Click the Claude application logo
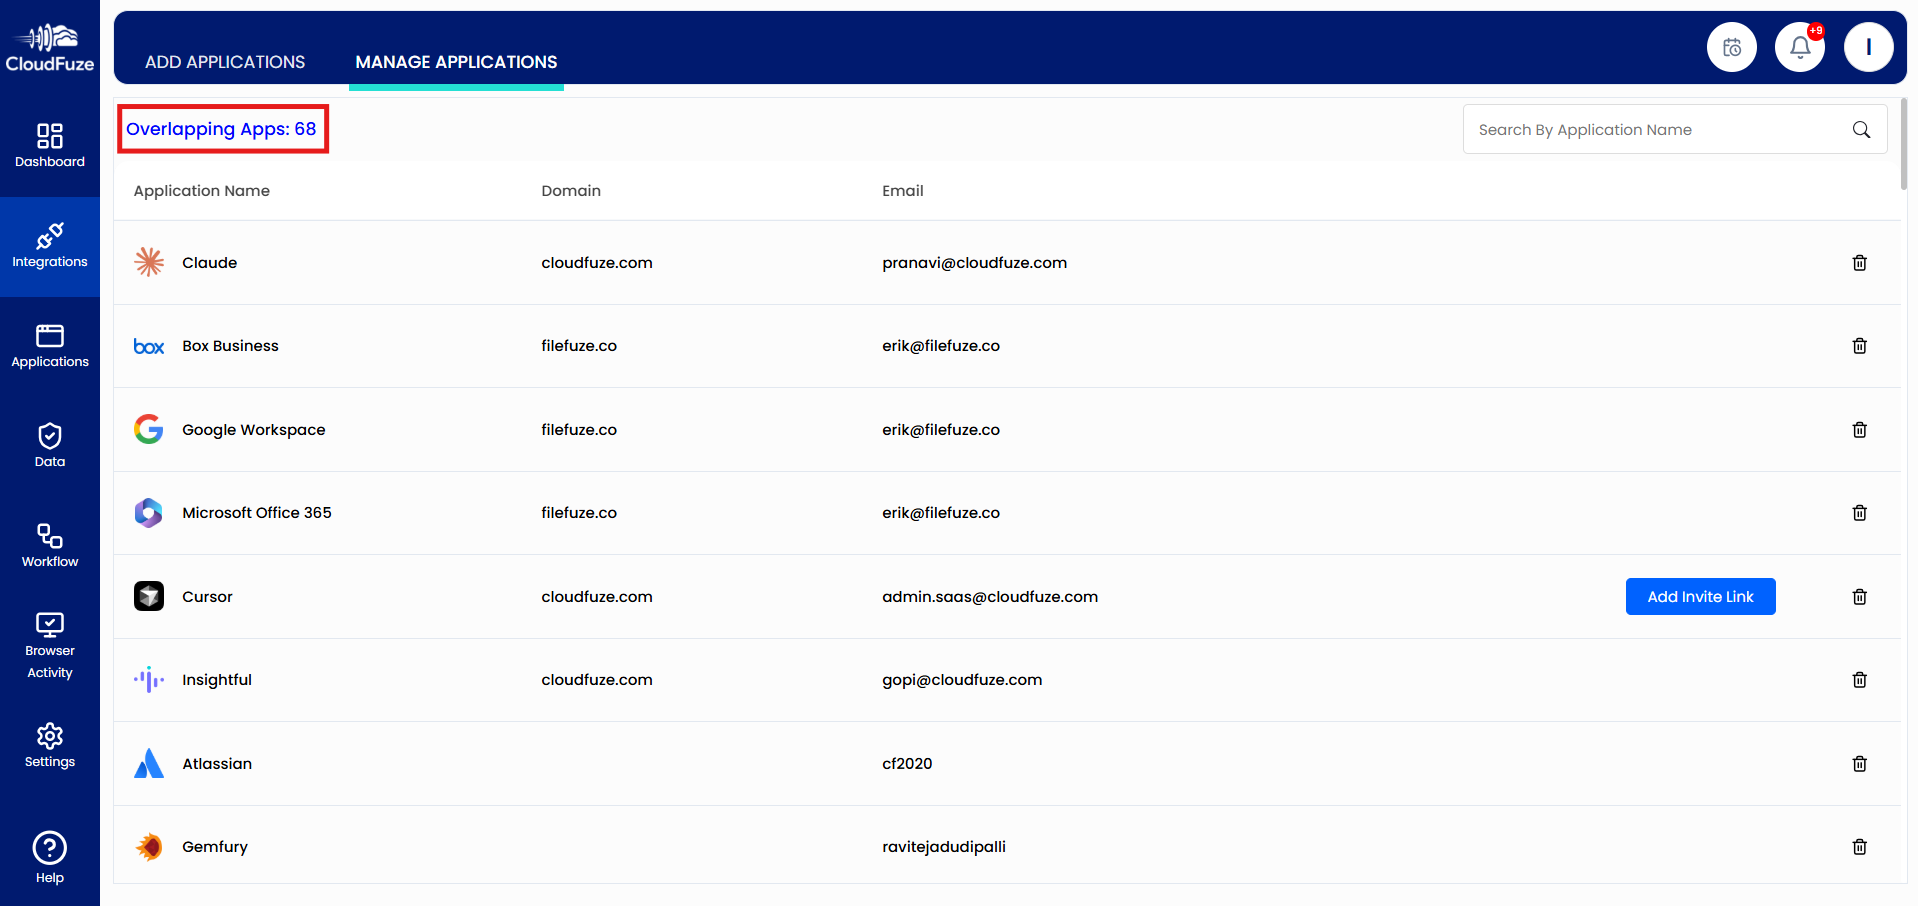 pyautogui.click(x=148, y=262)
